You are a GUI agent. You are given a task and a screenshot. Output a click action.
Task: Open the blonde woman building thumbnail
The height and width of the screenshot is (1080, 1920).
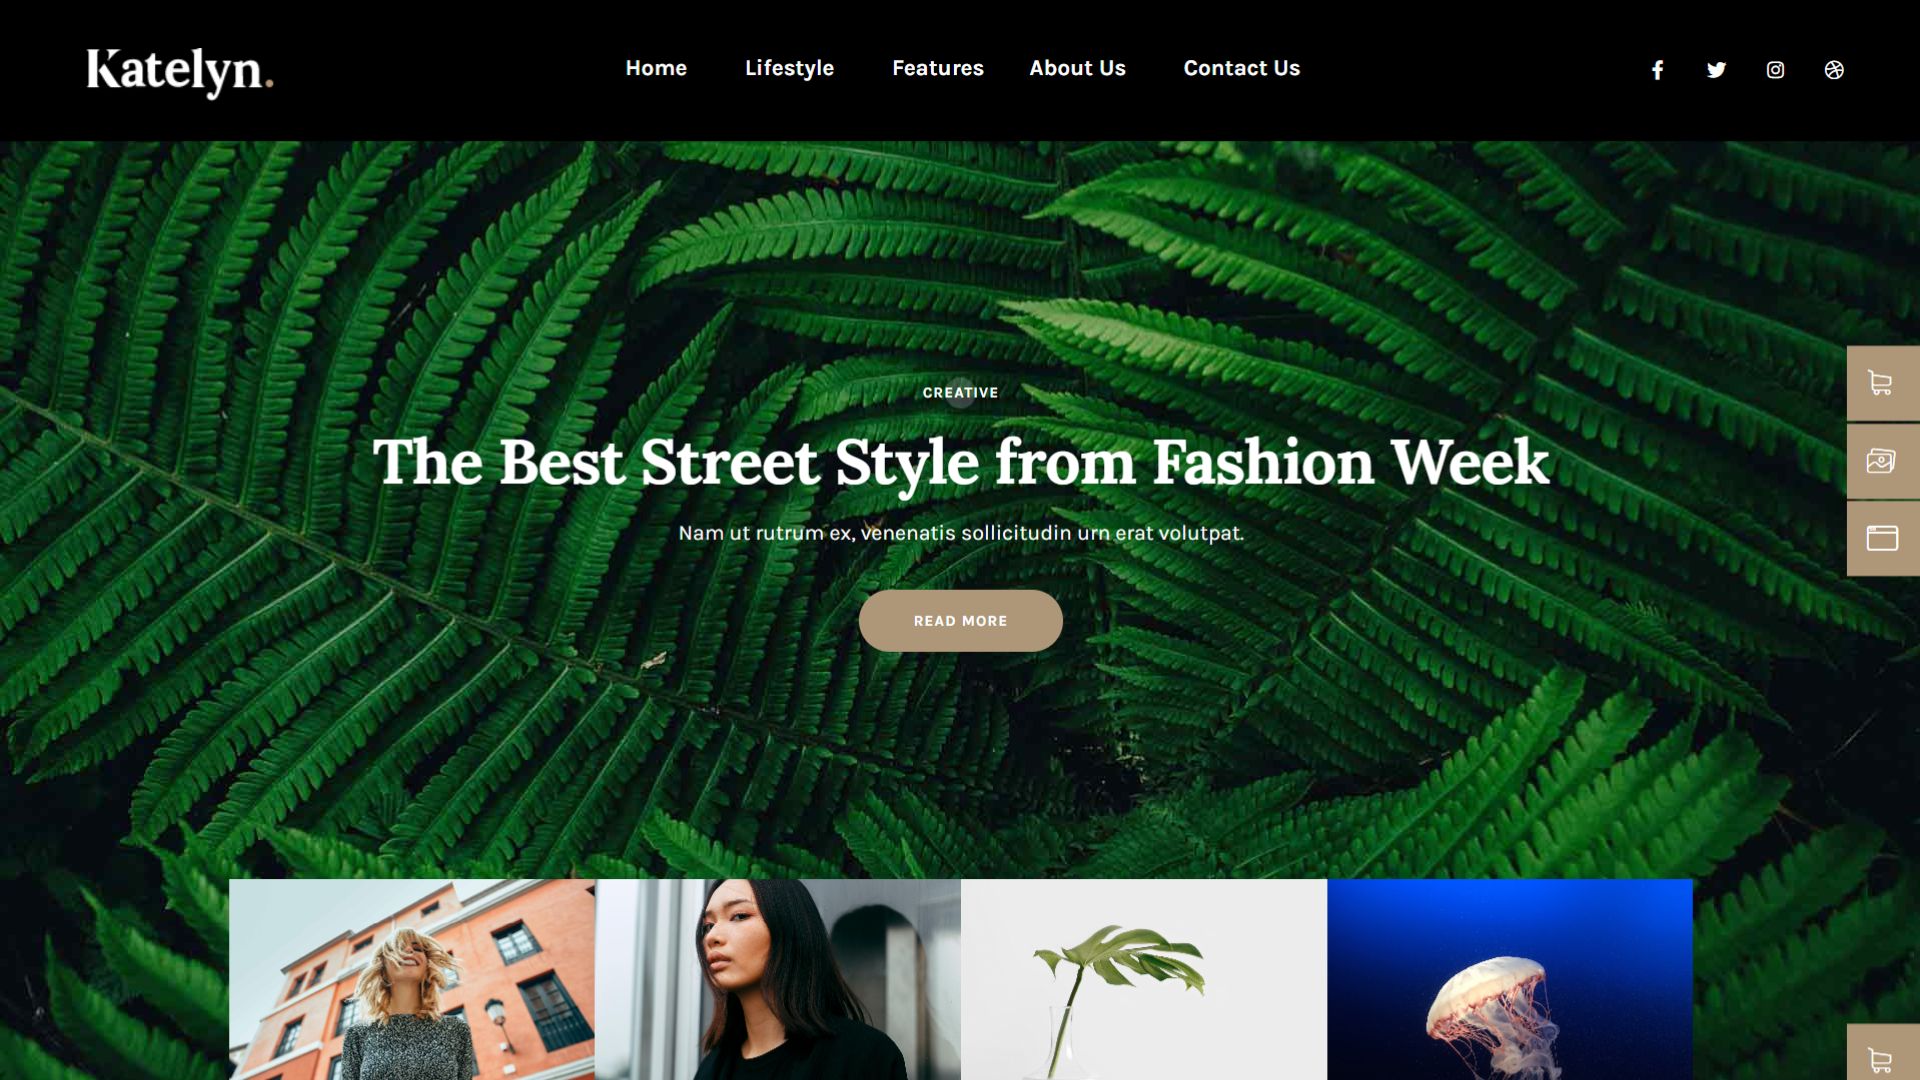412,979
